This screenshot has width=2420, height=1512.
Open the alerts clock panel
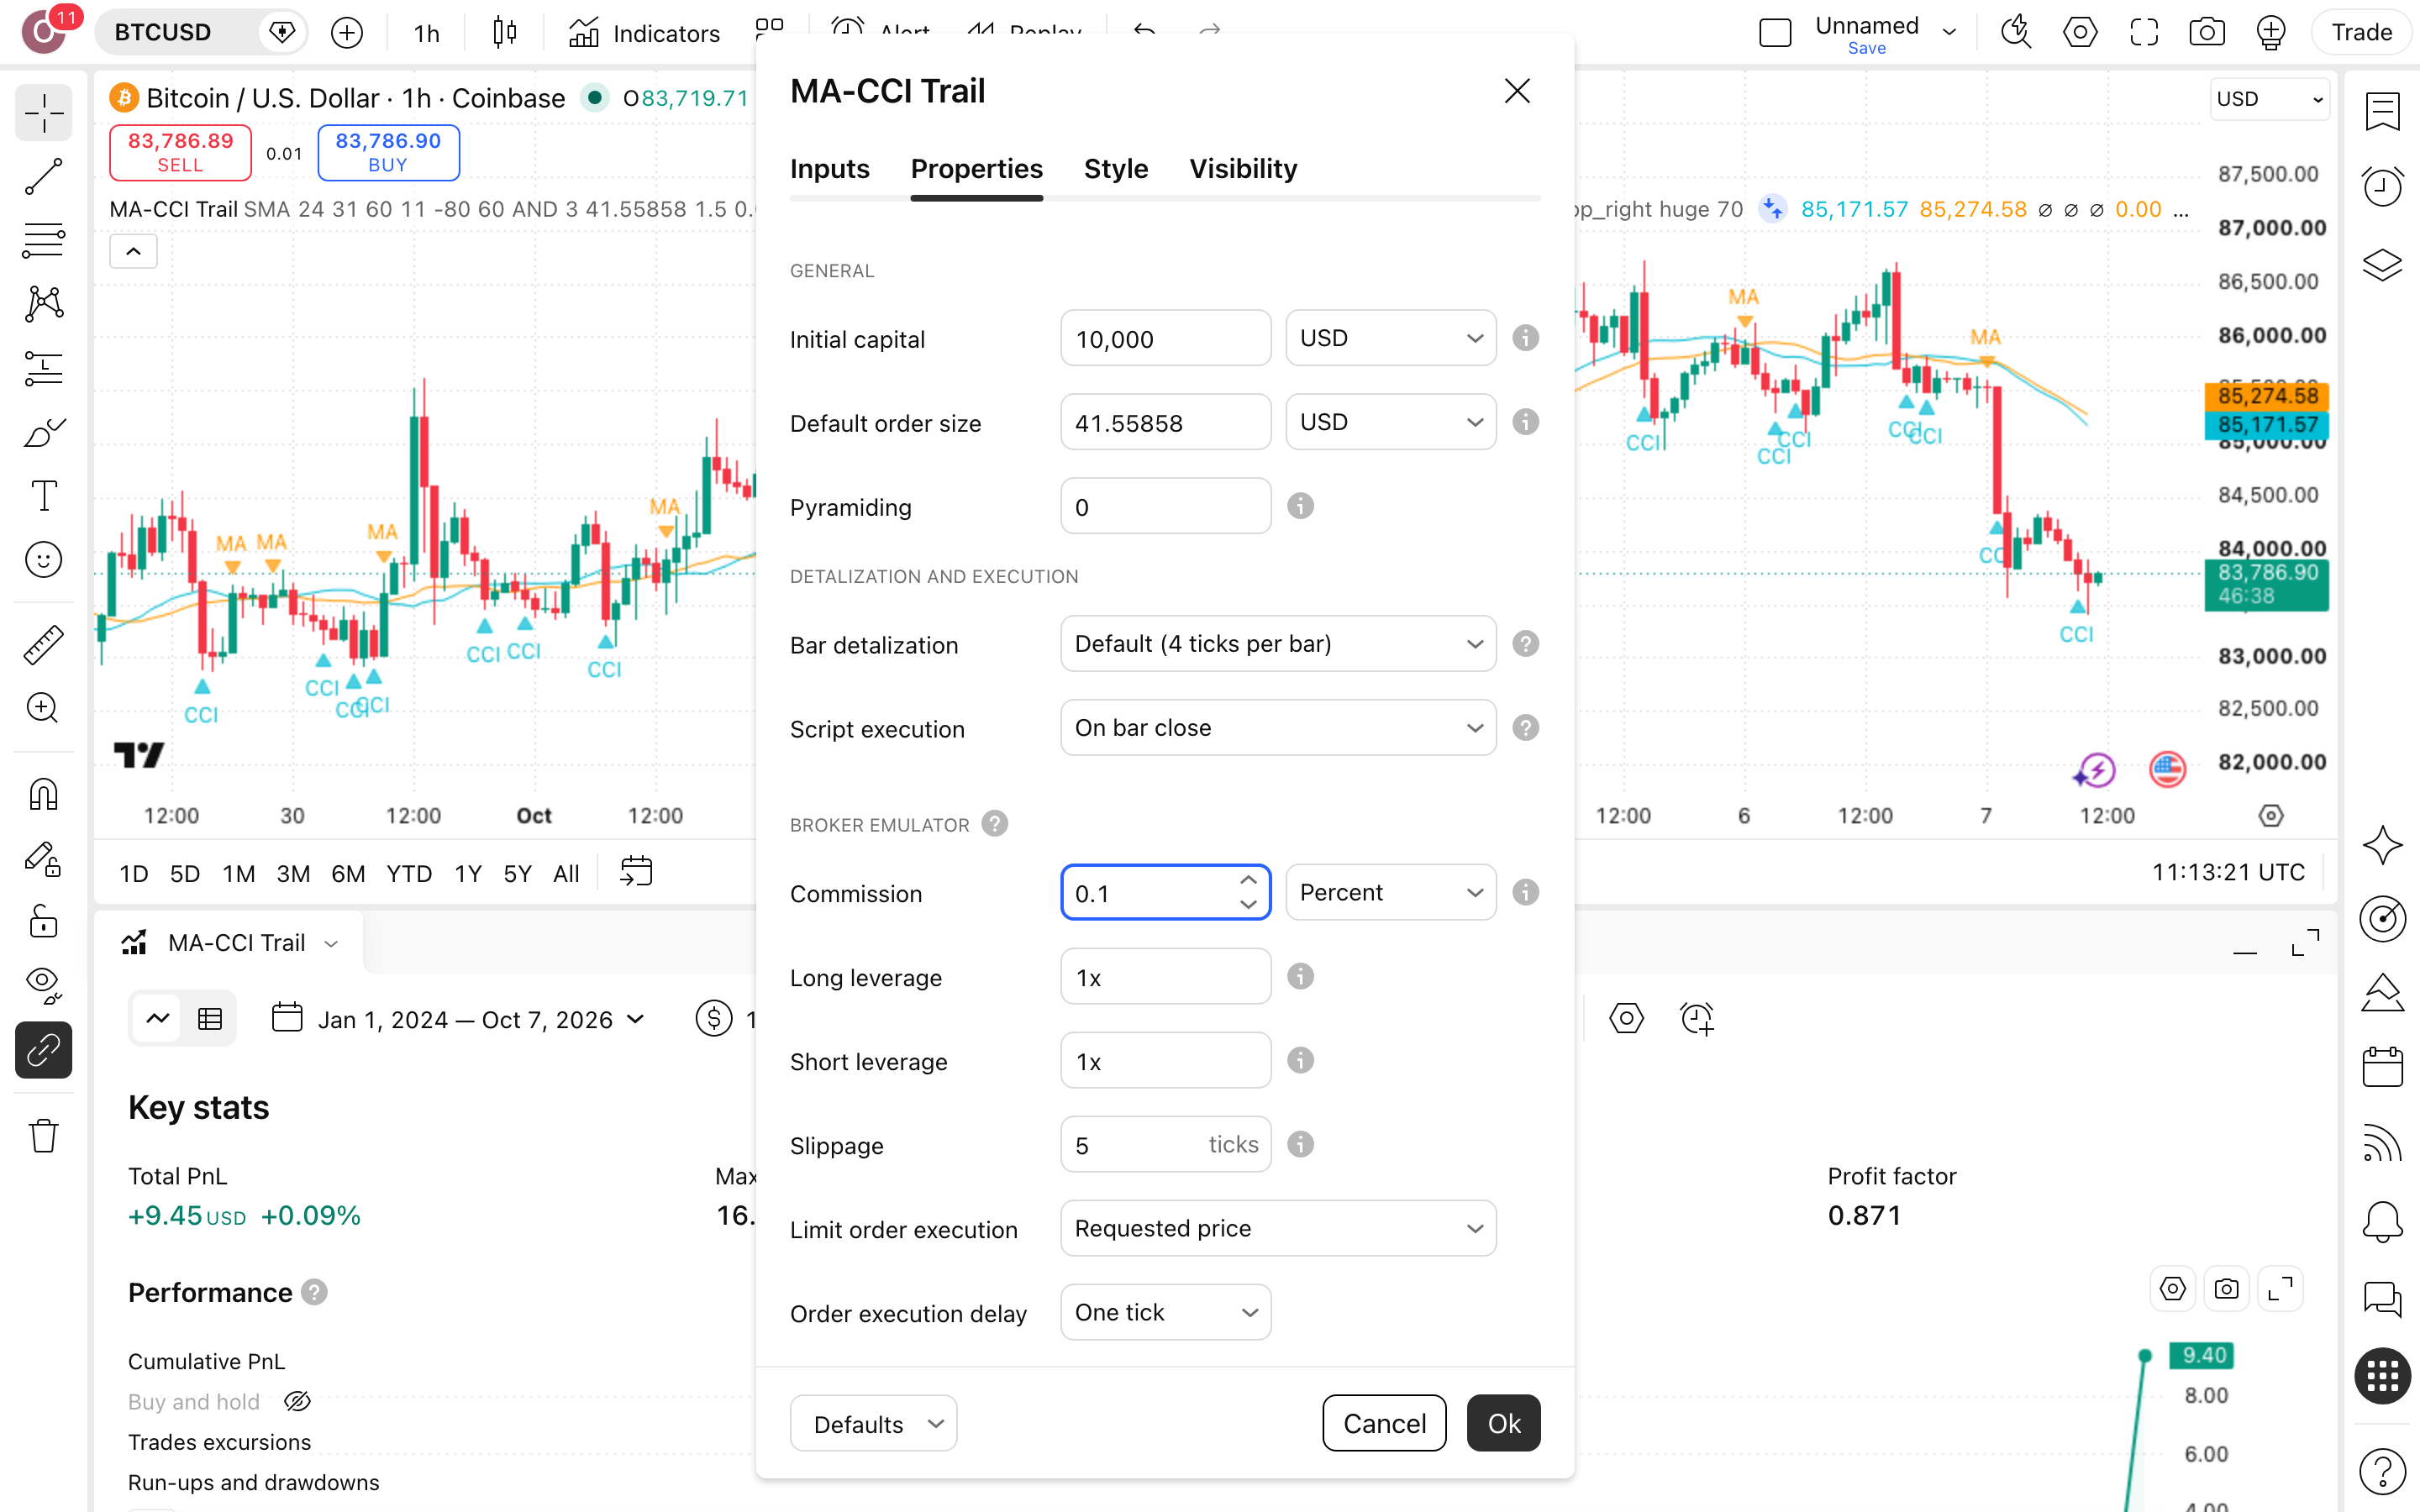[x=2383, y=186]
